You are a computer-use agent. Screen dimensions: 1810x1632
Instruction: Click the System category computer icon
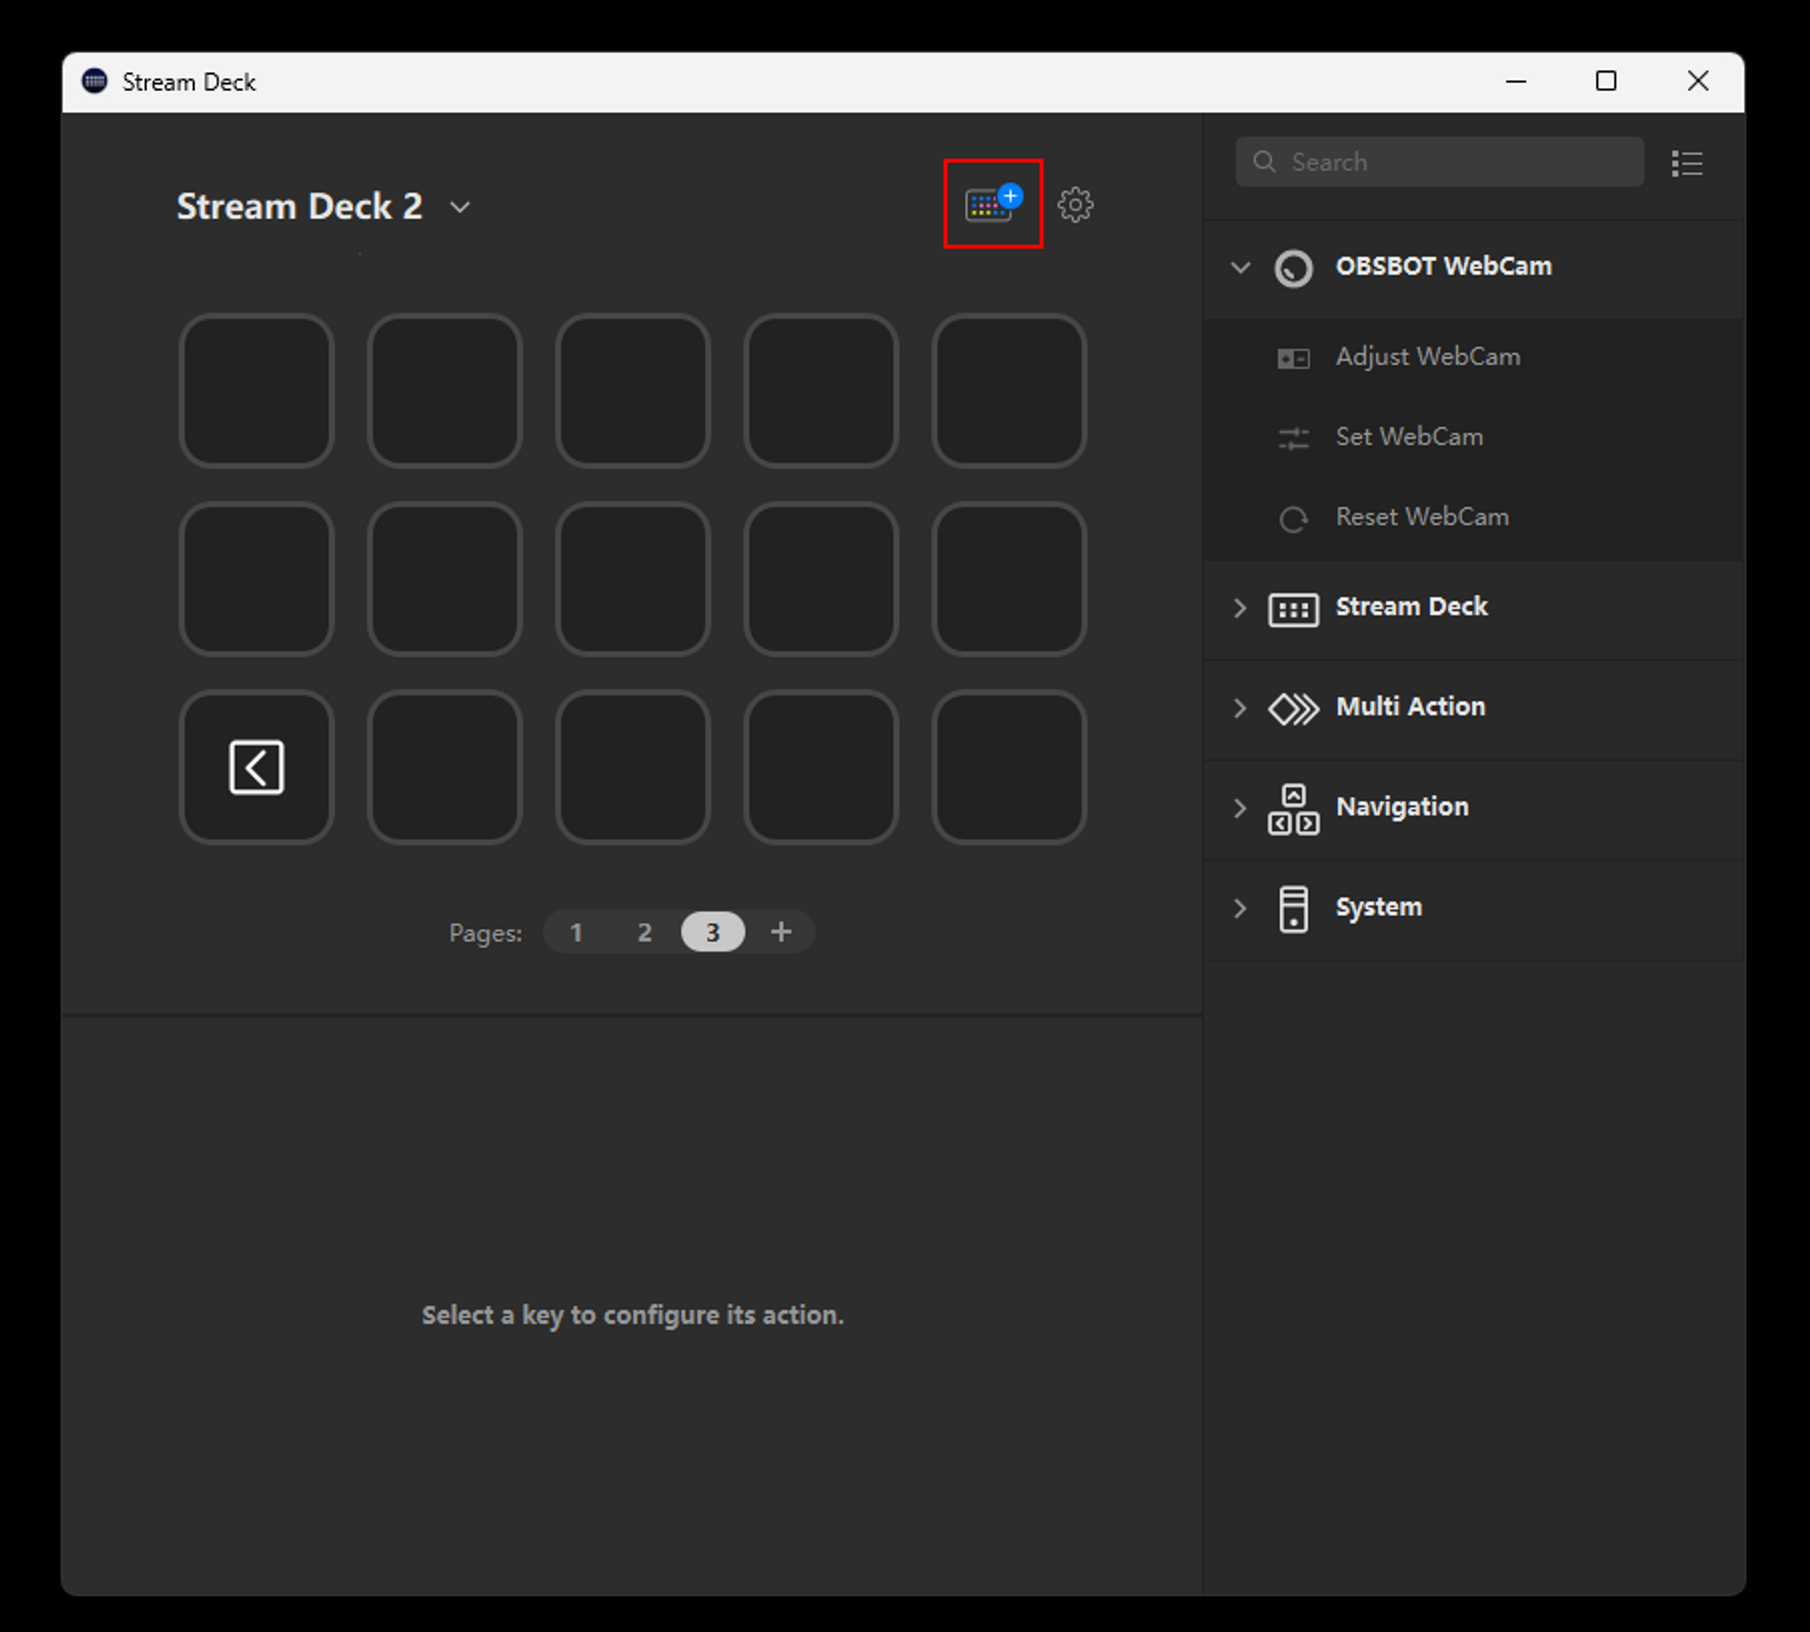coord(1293,908)
